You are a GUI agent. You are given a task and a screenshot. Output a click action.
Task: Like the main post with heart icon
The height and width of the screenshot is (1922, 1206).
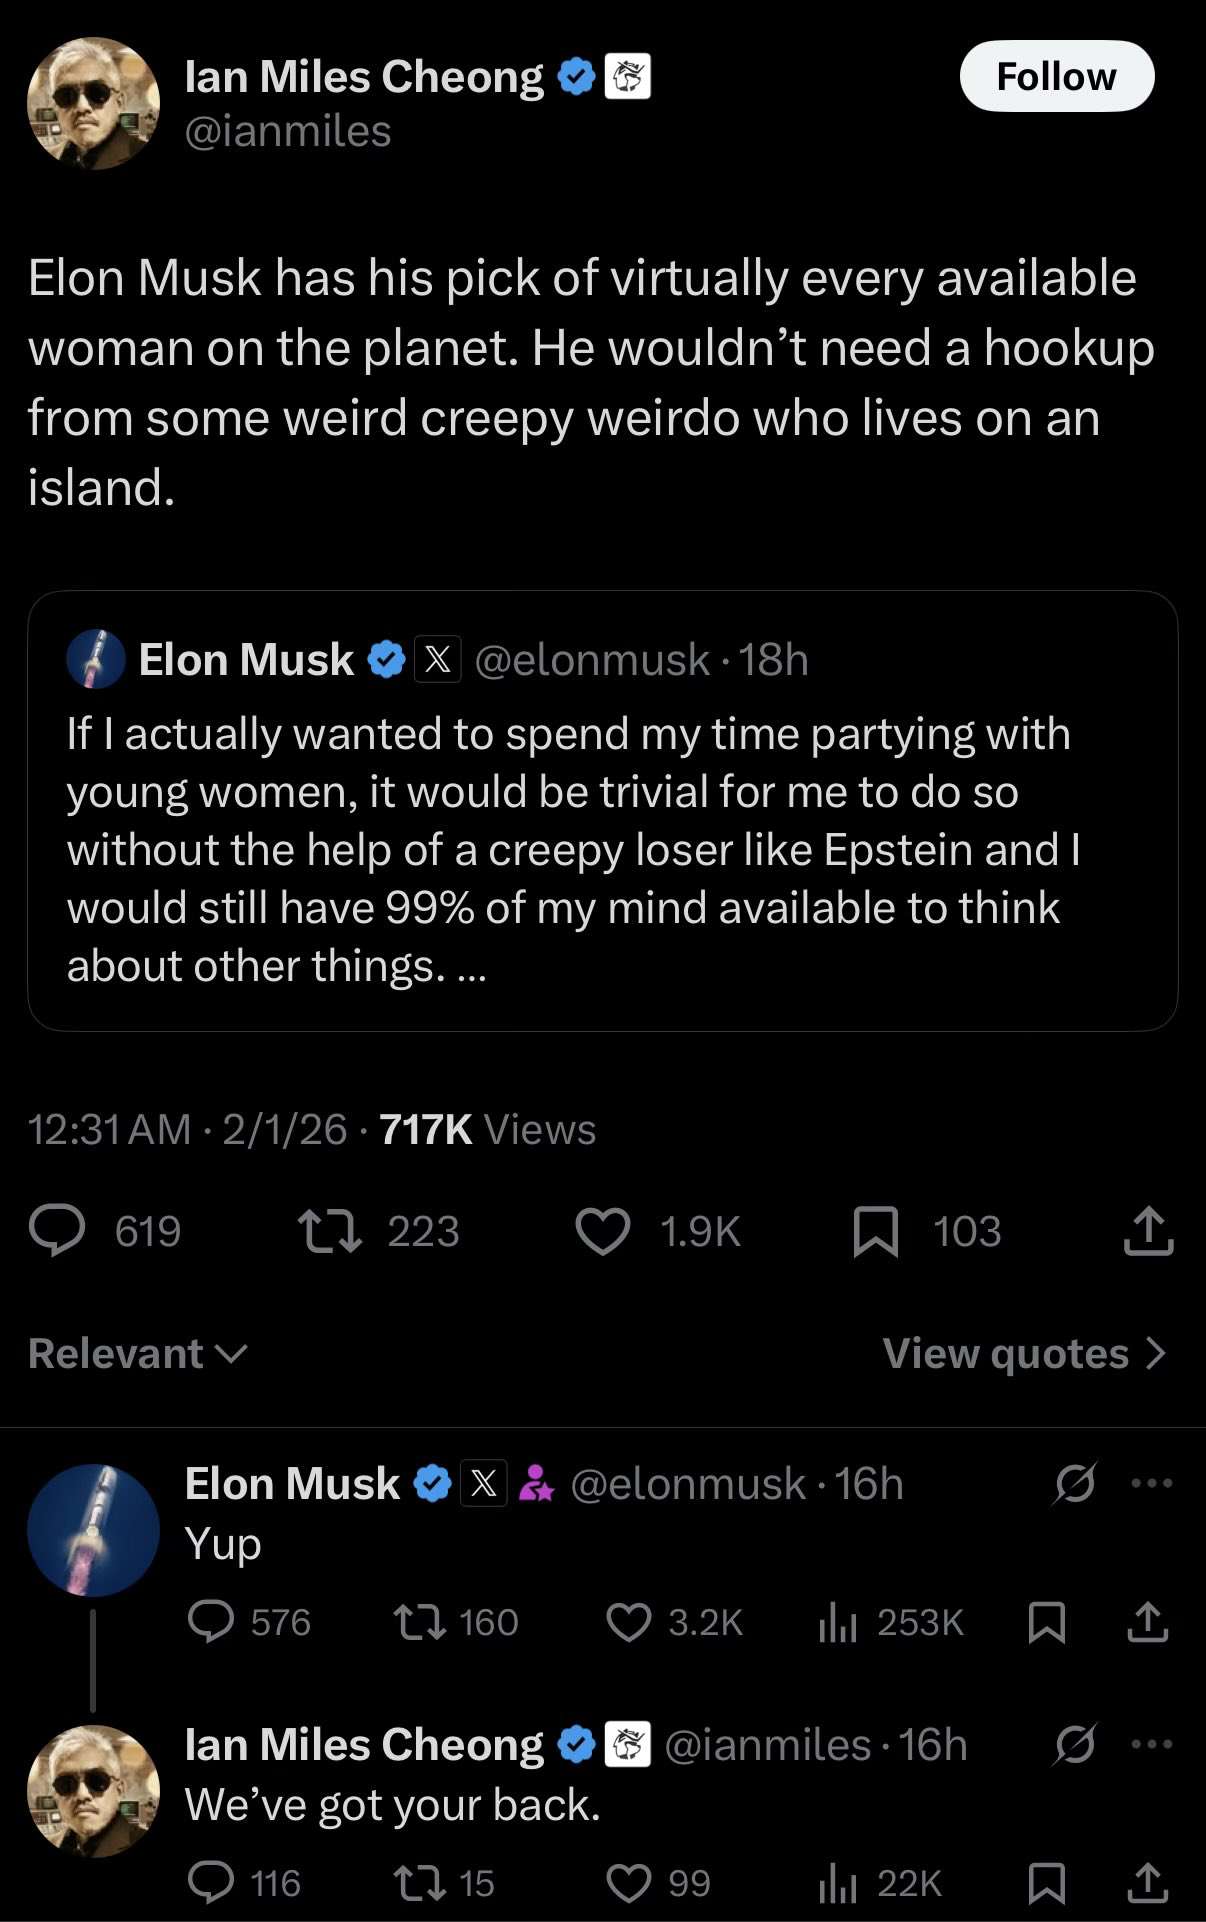click(603, 1231)
